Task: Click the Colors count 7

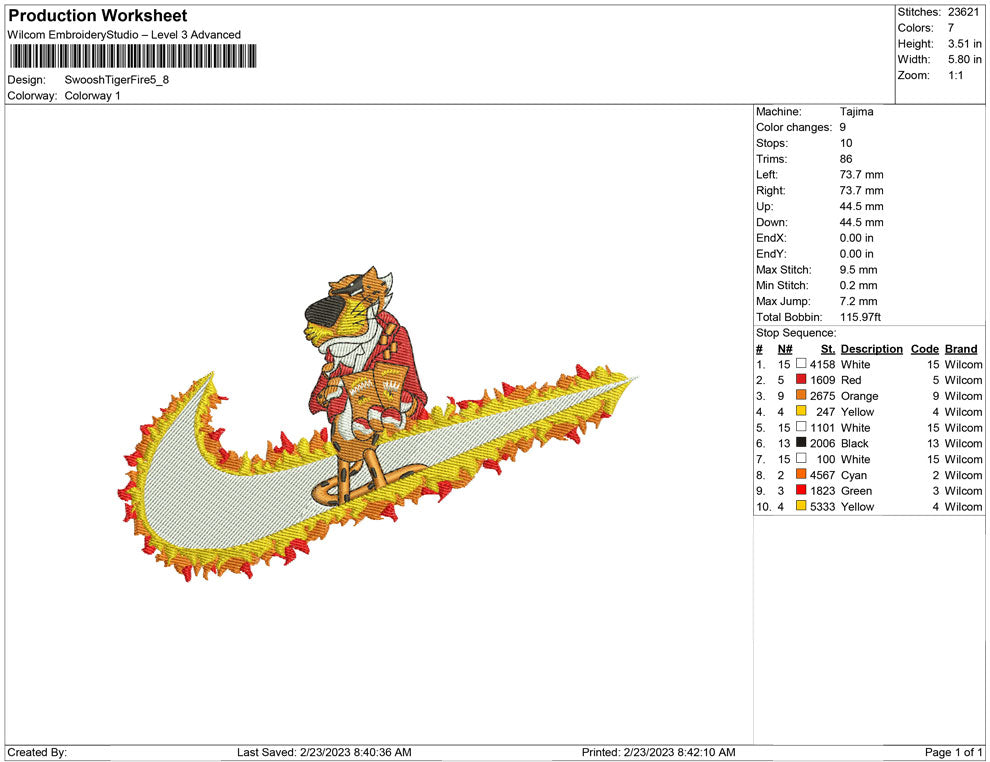Action: (951, 28)
